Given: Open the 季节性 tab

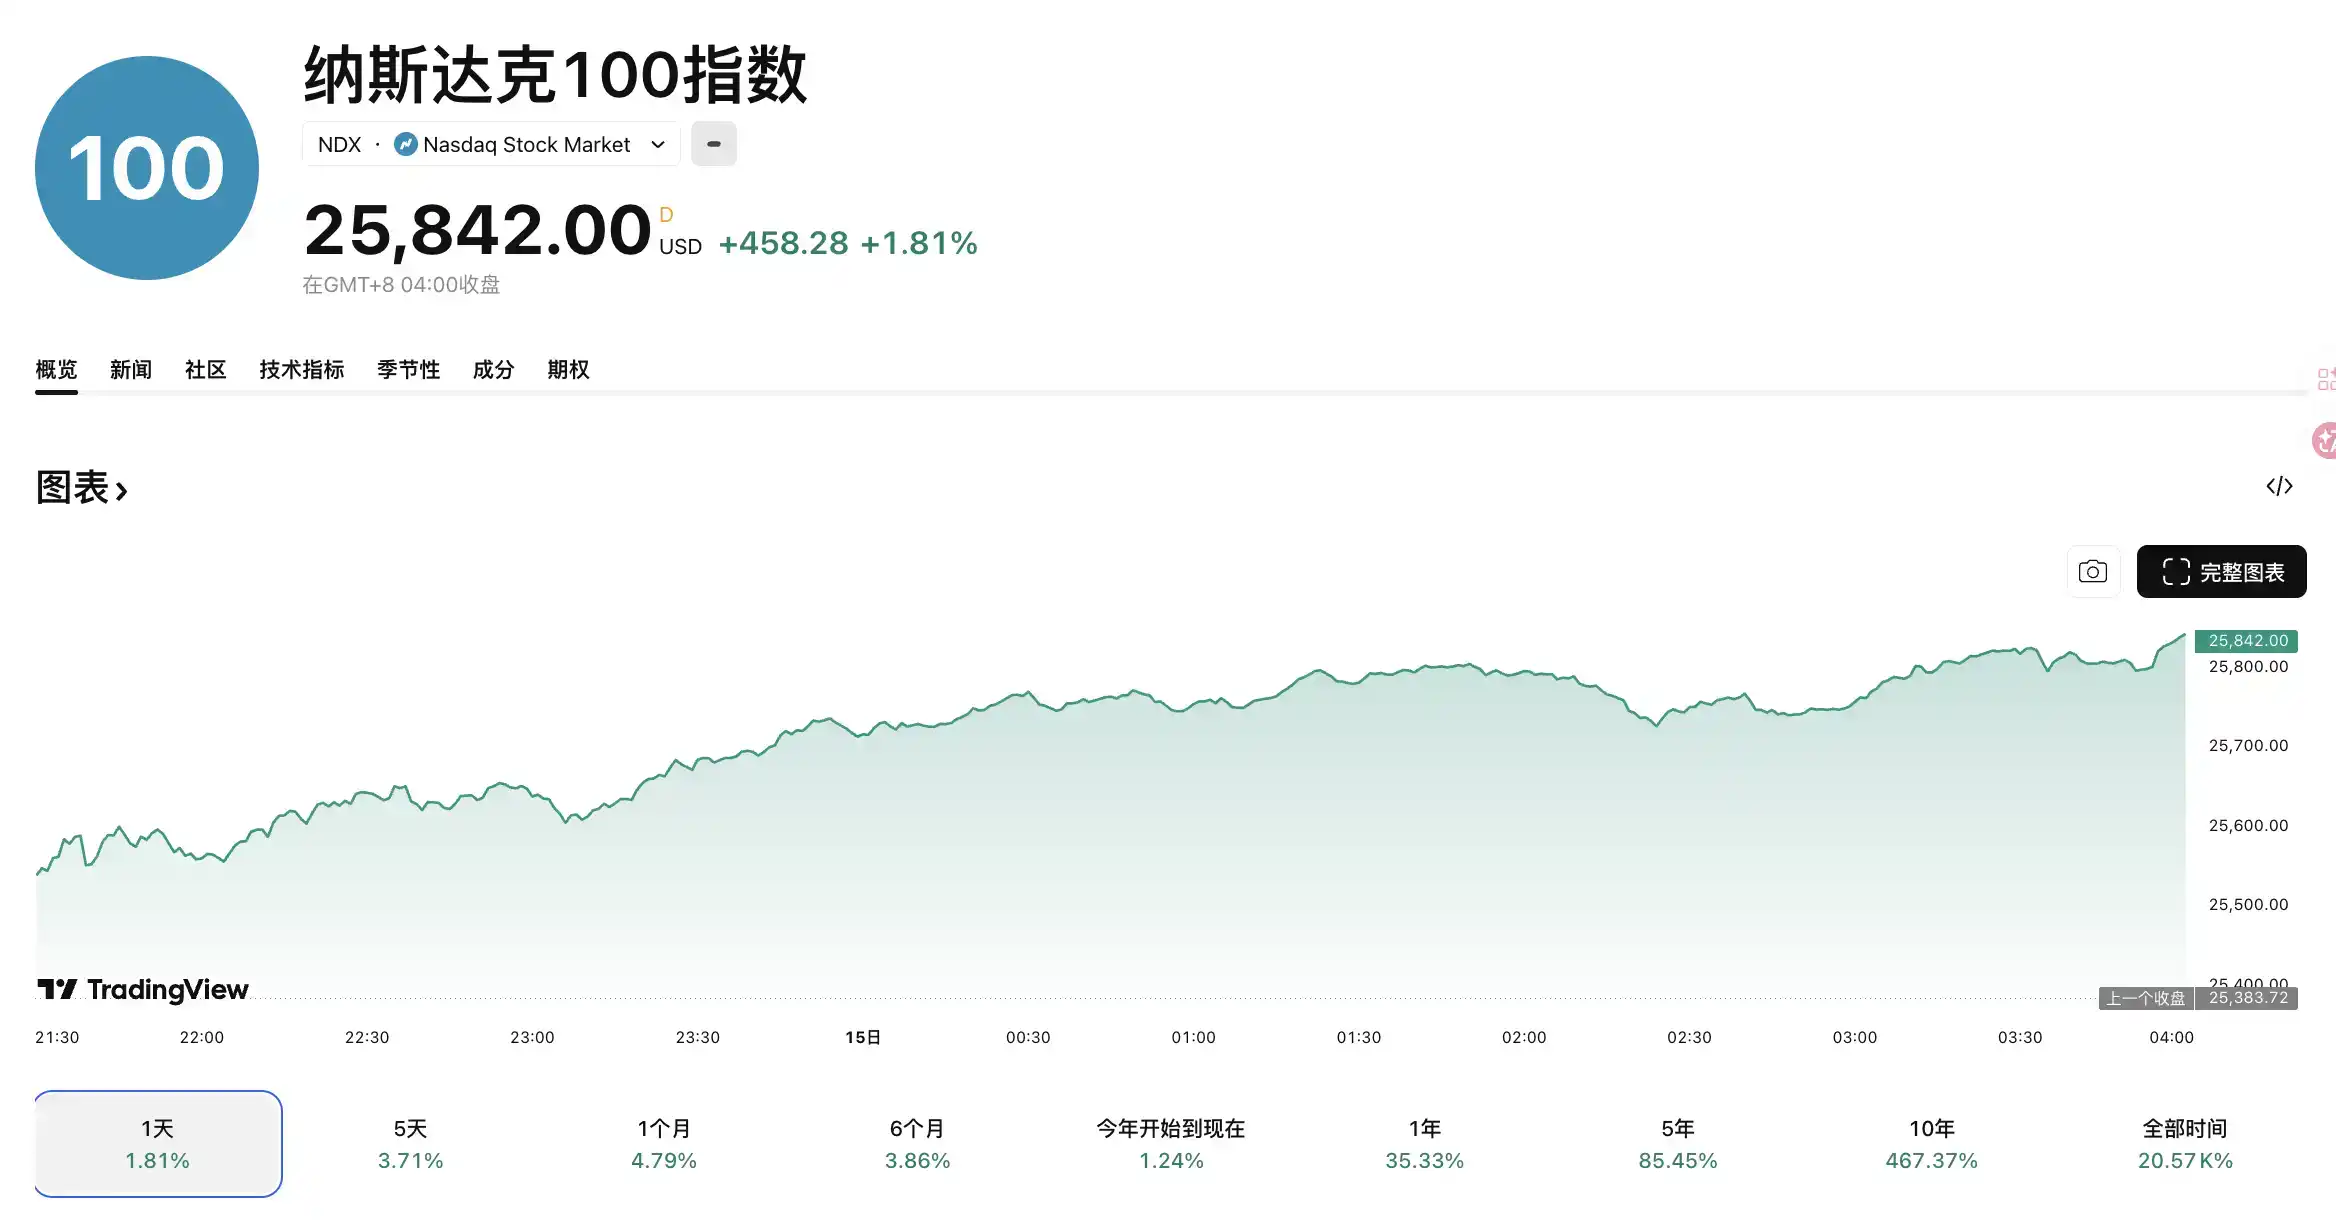Looking at the screenshot, I should [407, 370].
